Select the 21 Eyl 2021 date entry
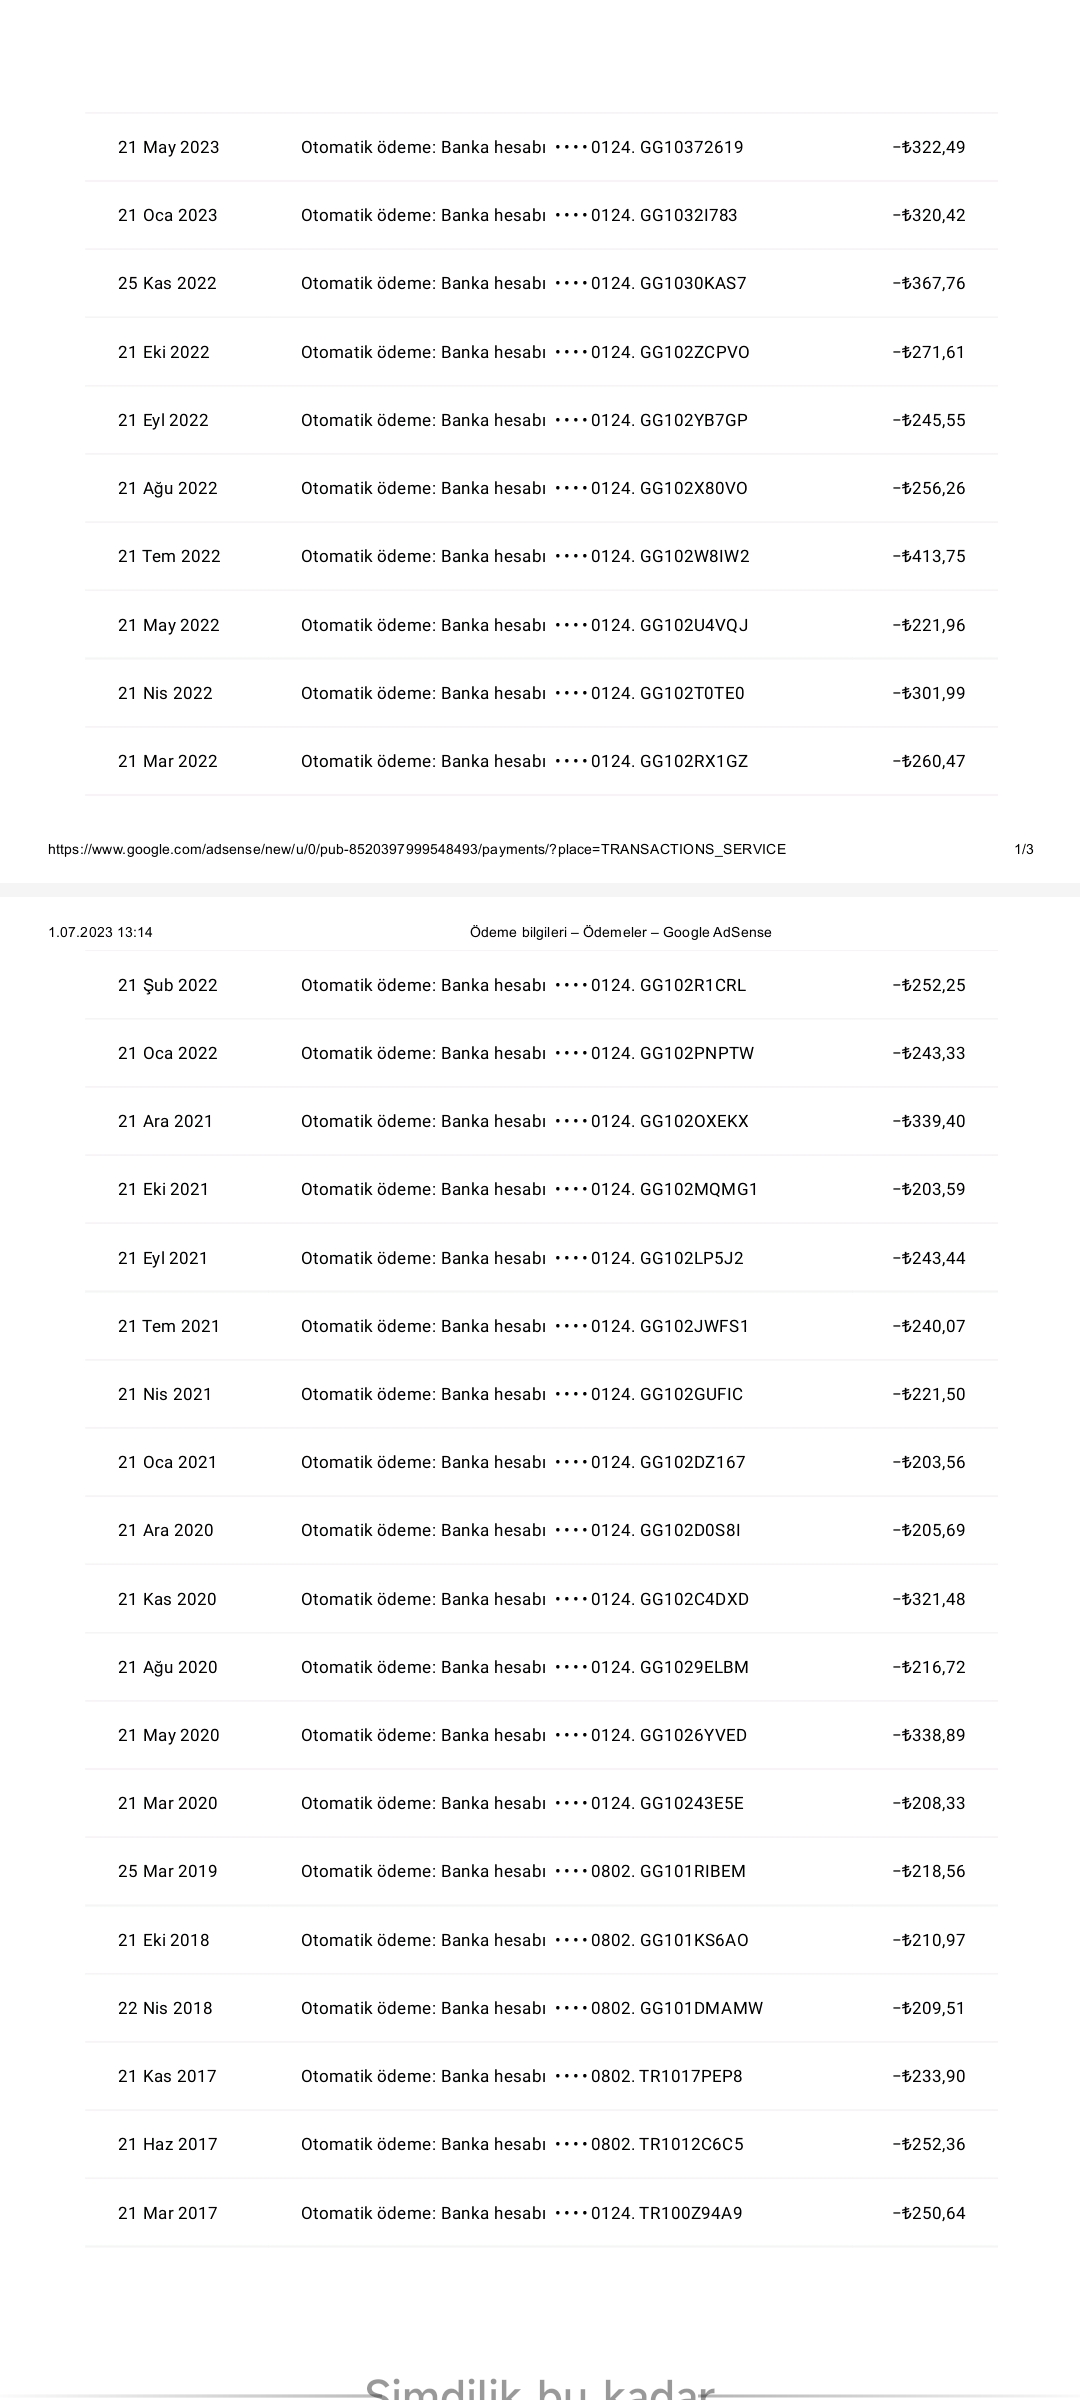 [x=163, y=1258]
